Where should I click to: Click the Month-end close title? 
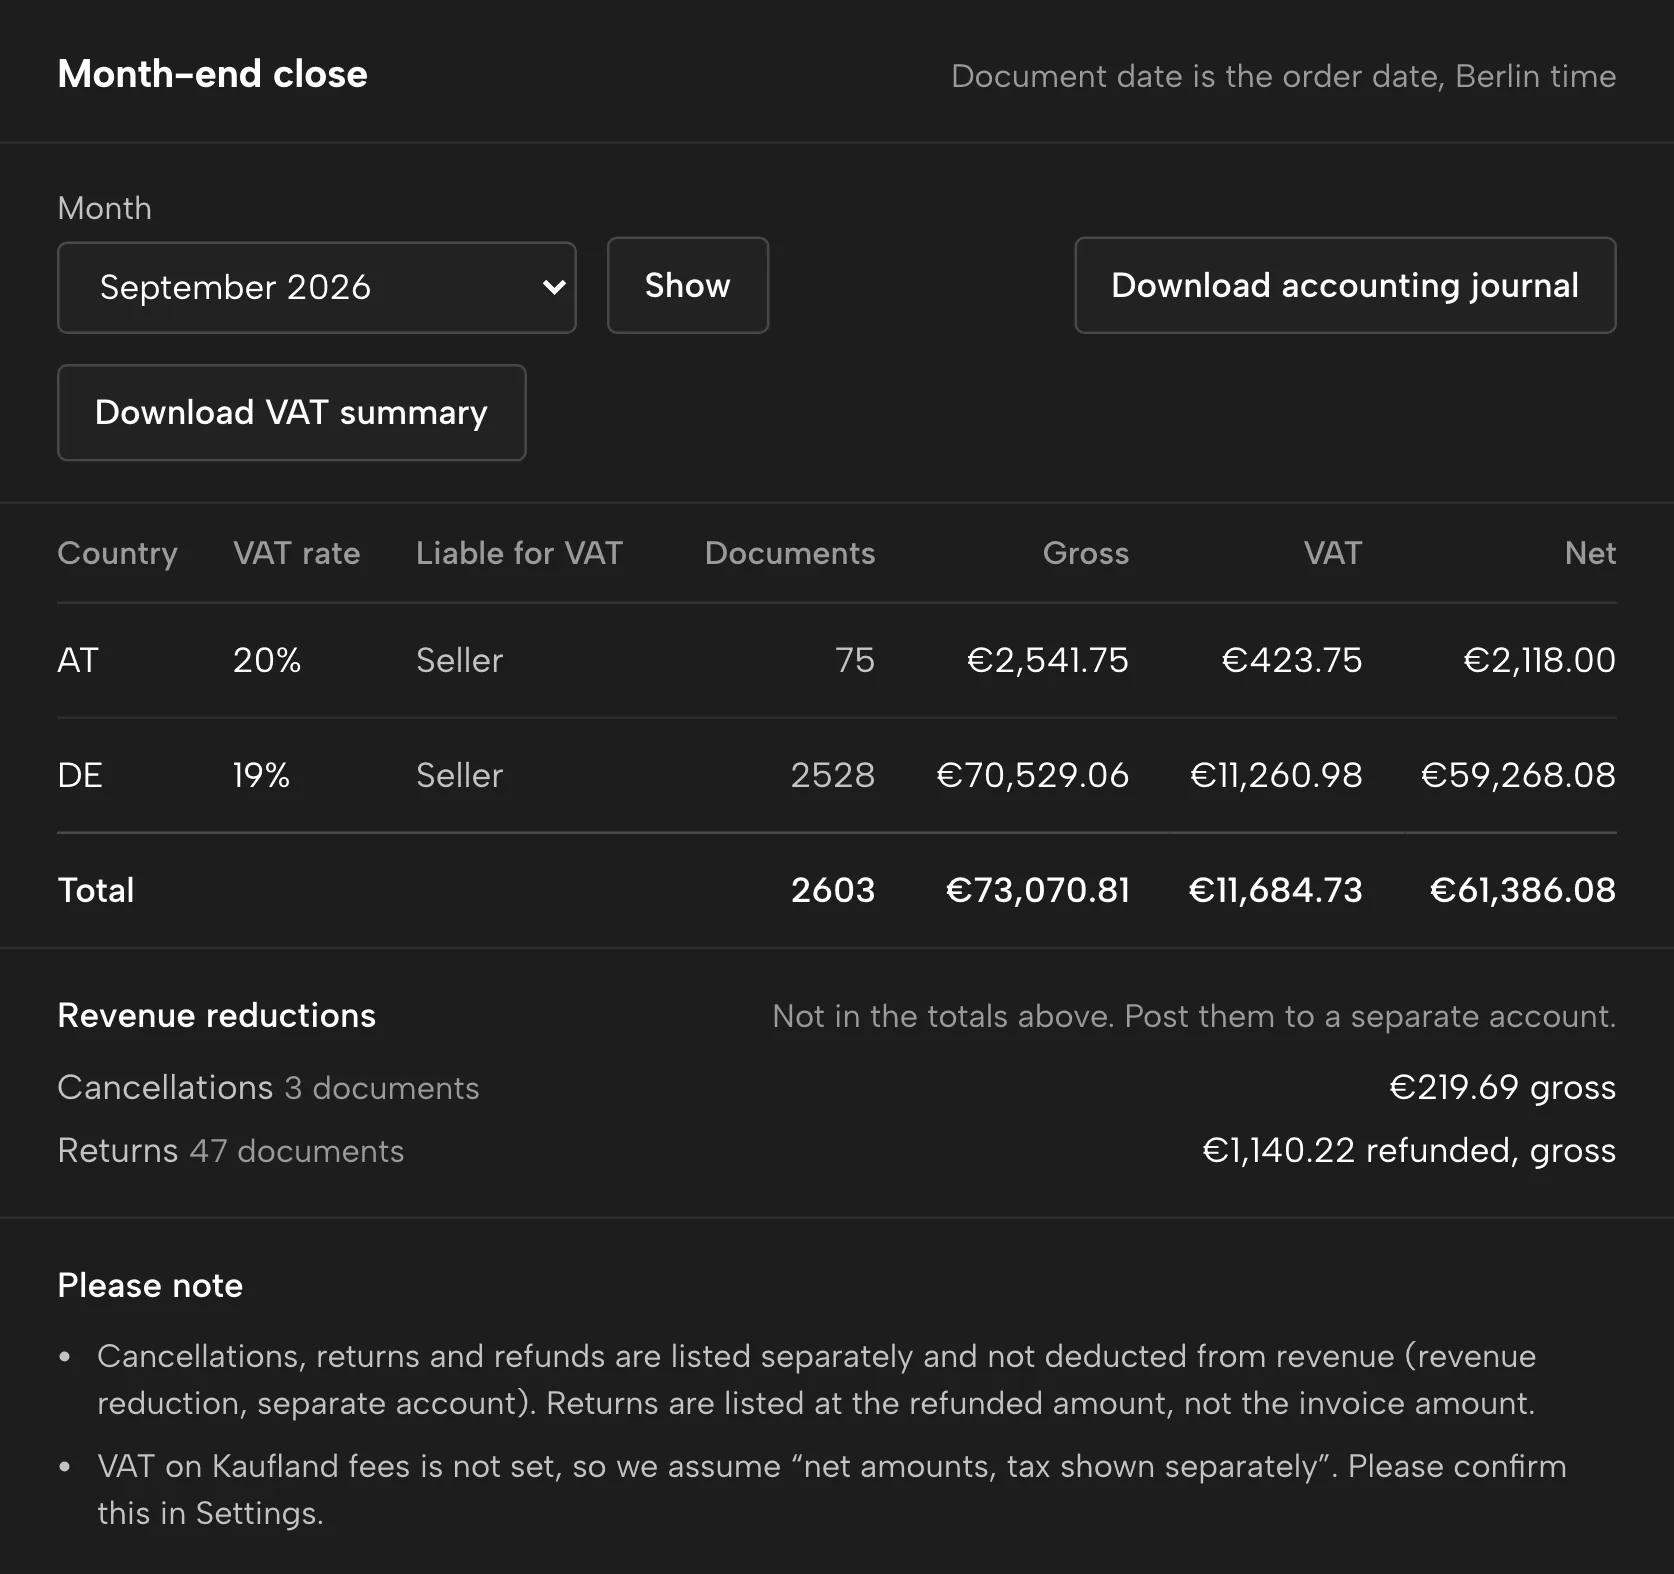[213, 74]
